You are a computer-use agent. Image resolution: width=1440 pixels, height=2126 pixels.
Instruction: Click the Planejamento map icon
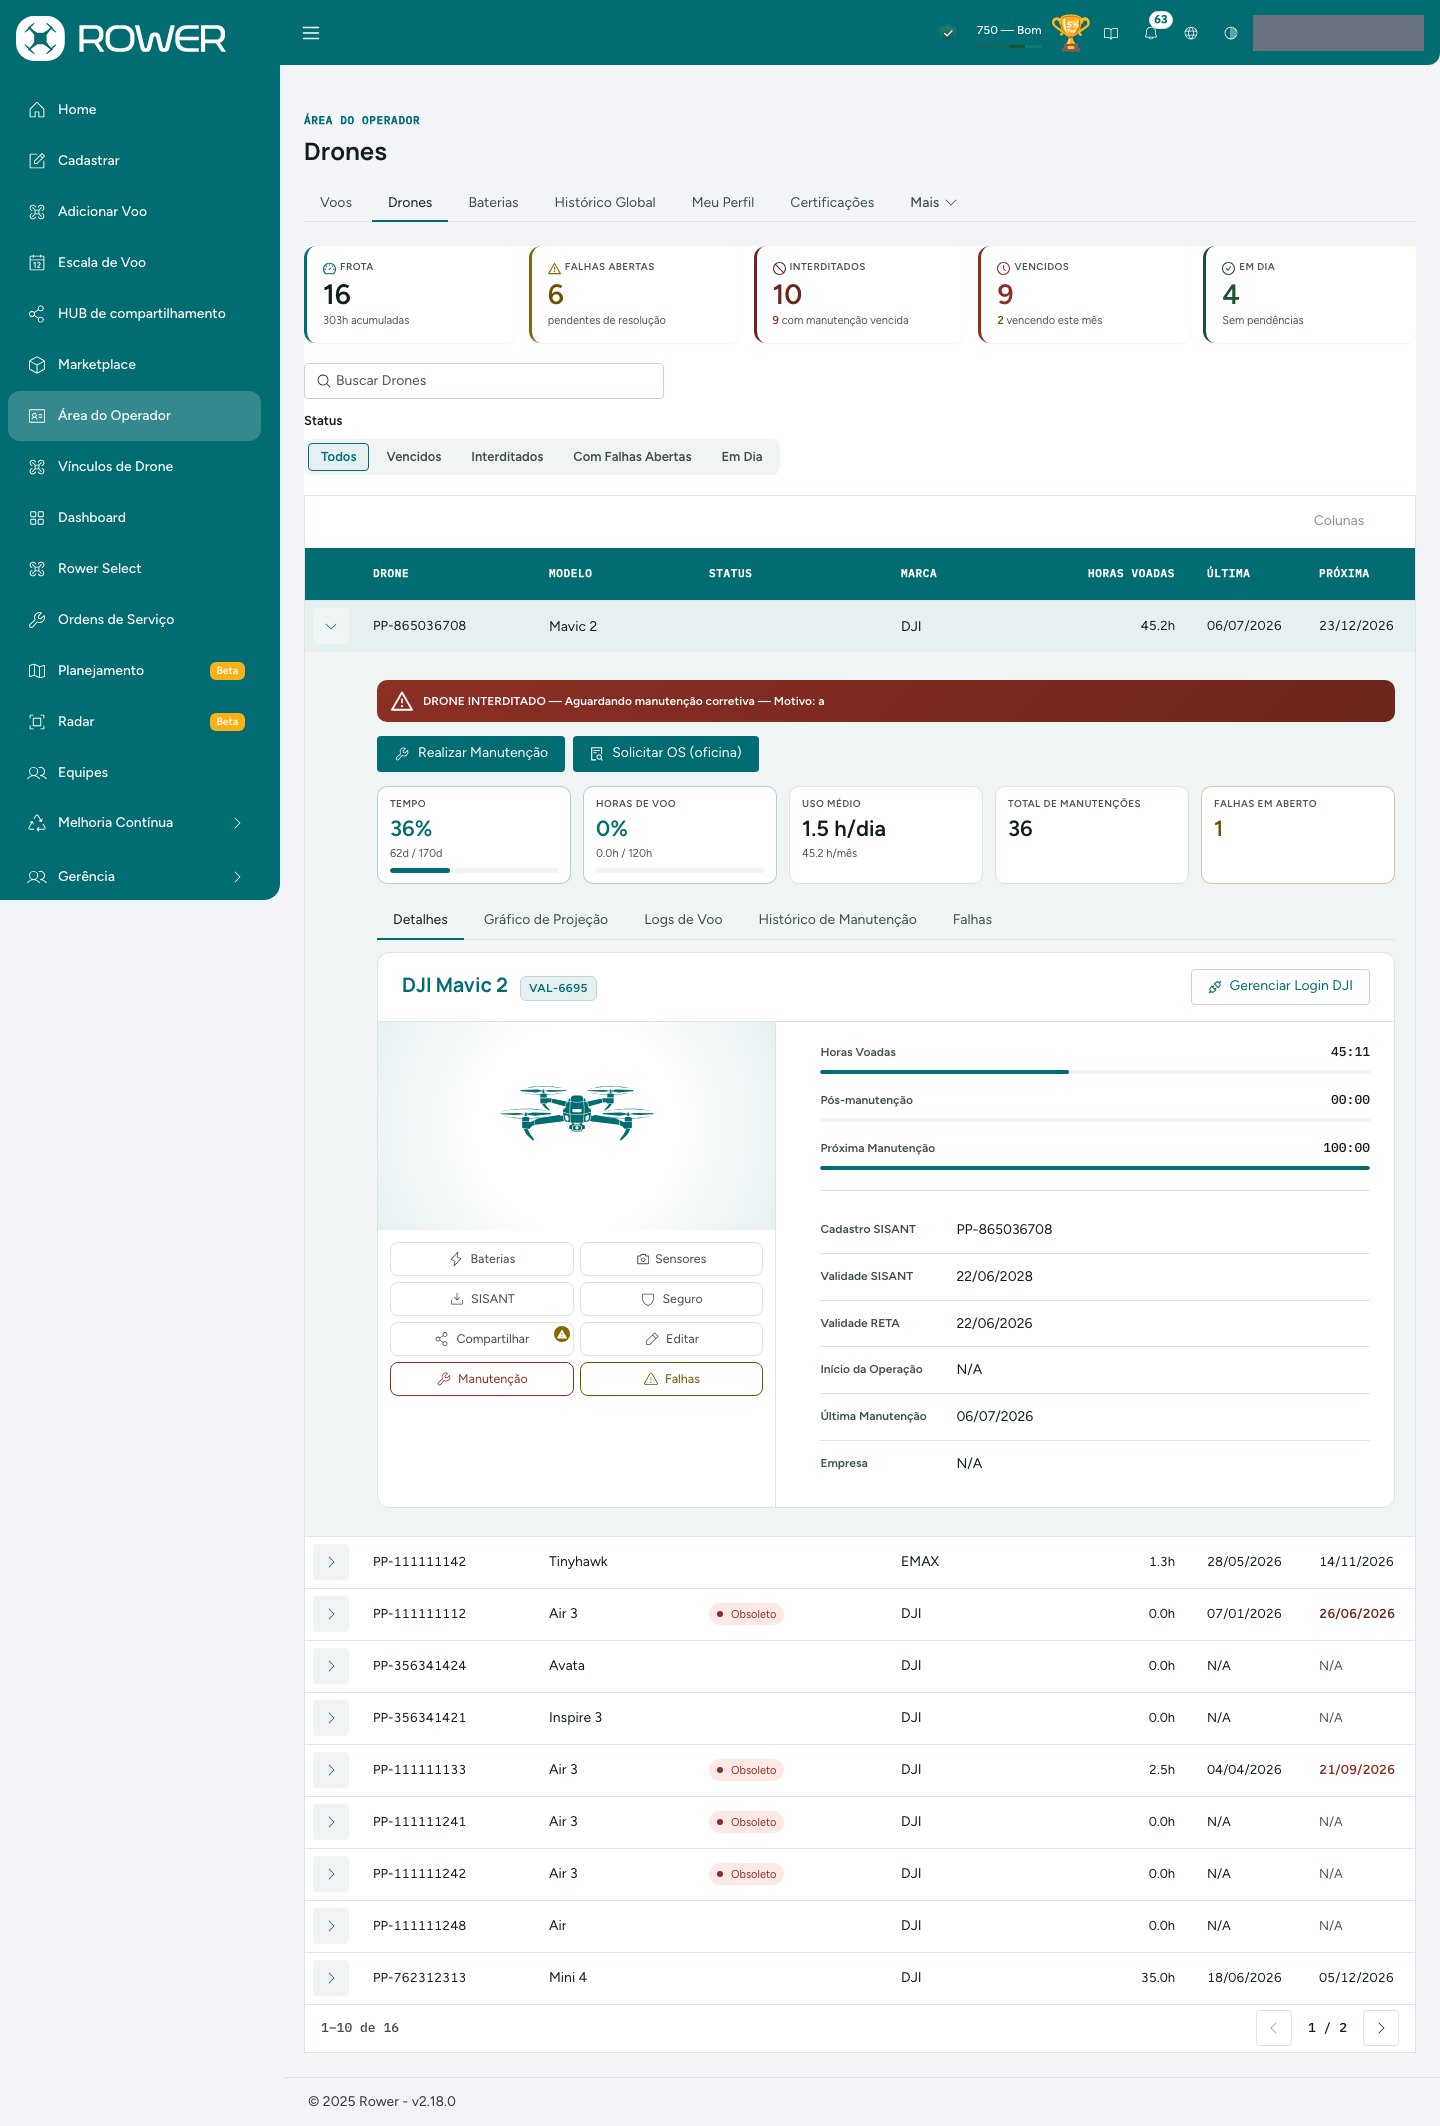pos(37,671)
